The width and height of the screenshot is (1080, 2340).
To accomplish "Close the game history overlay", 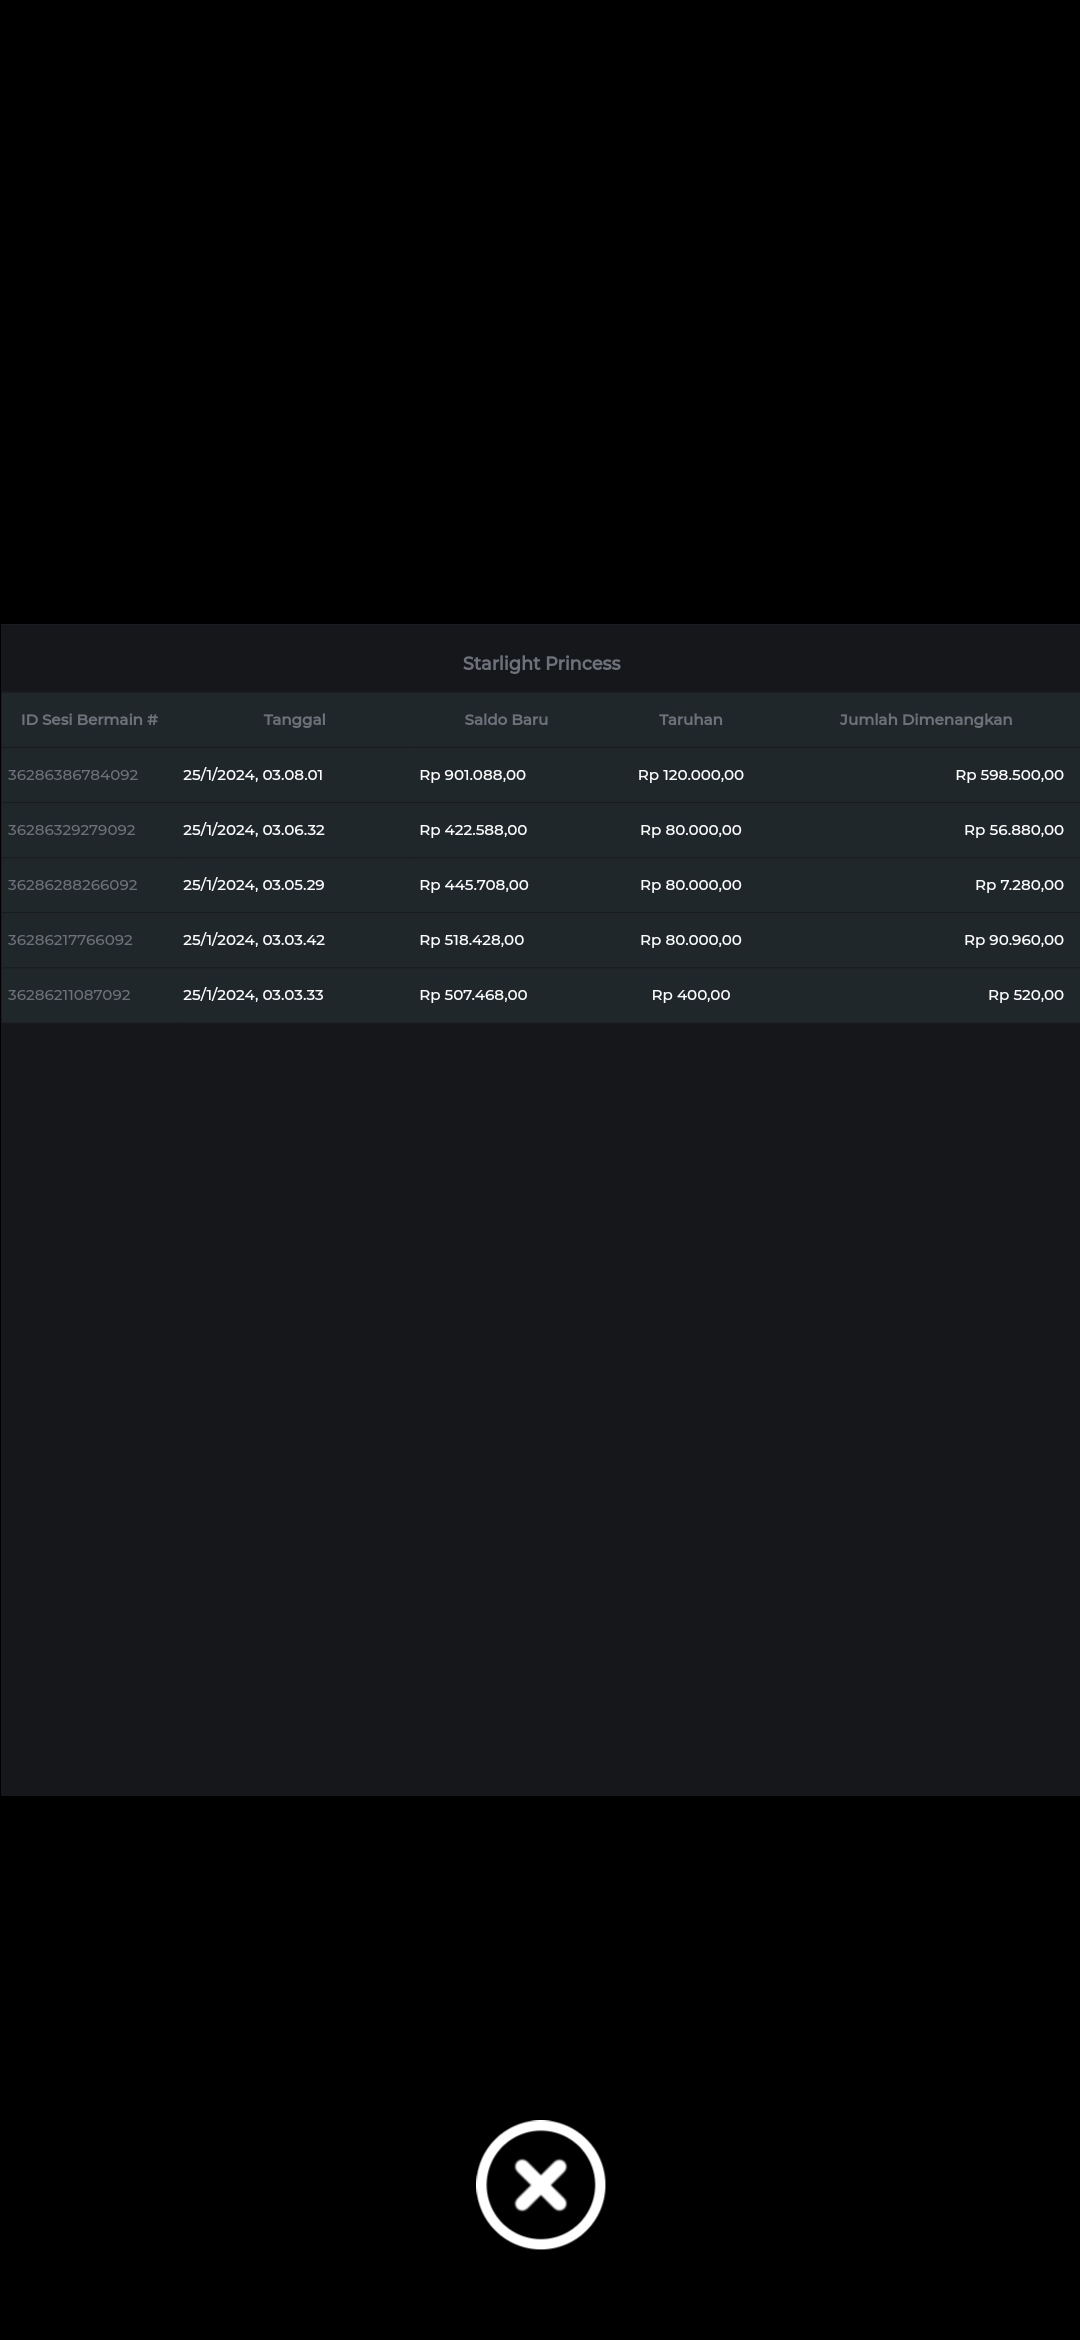I will coord(540,2184).
